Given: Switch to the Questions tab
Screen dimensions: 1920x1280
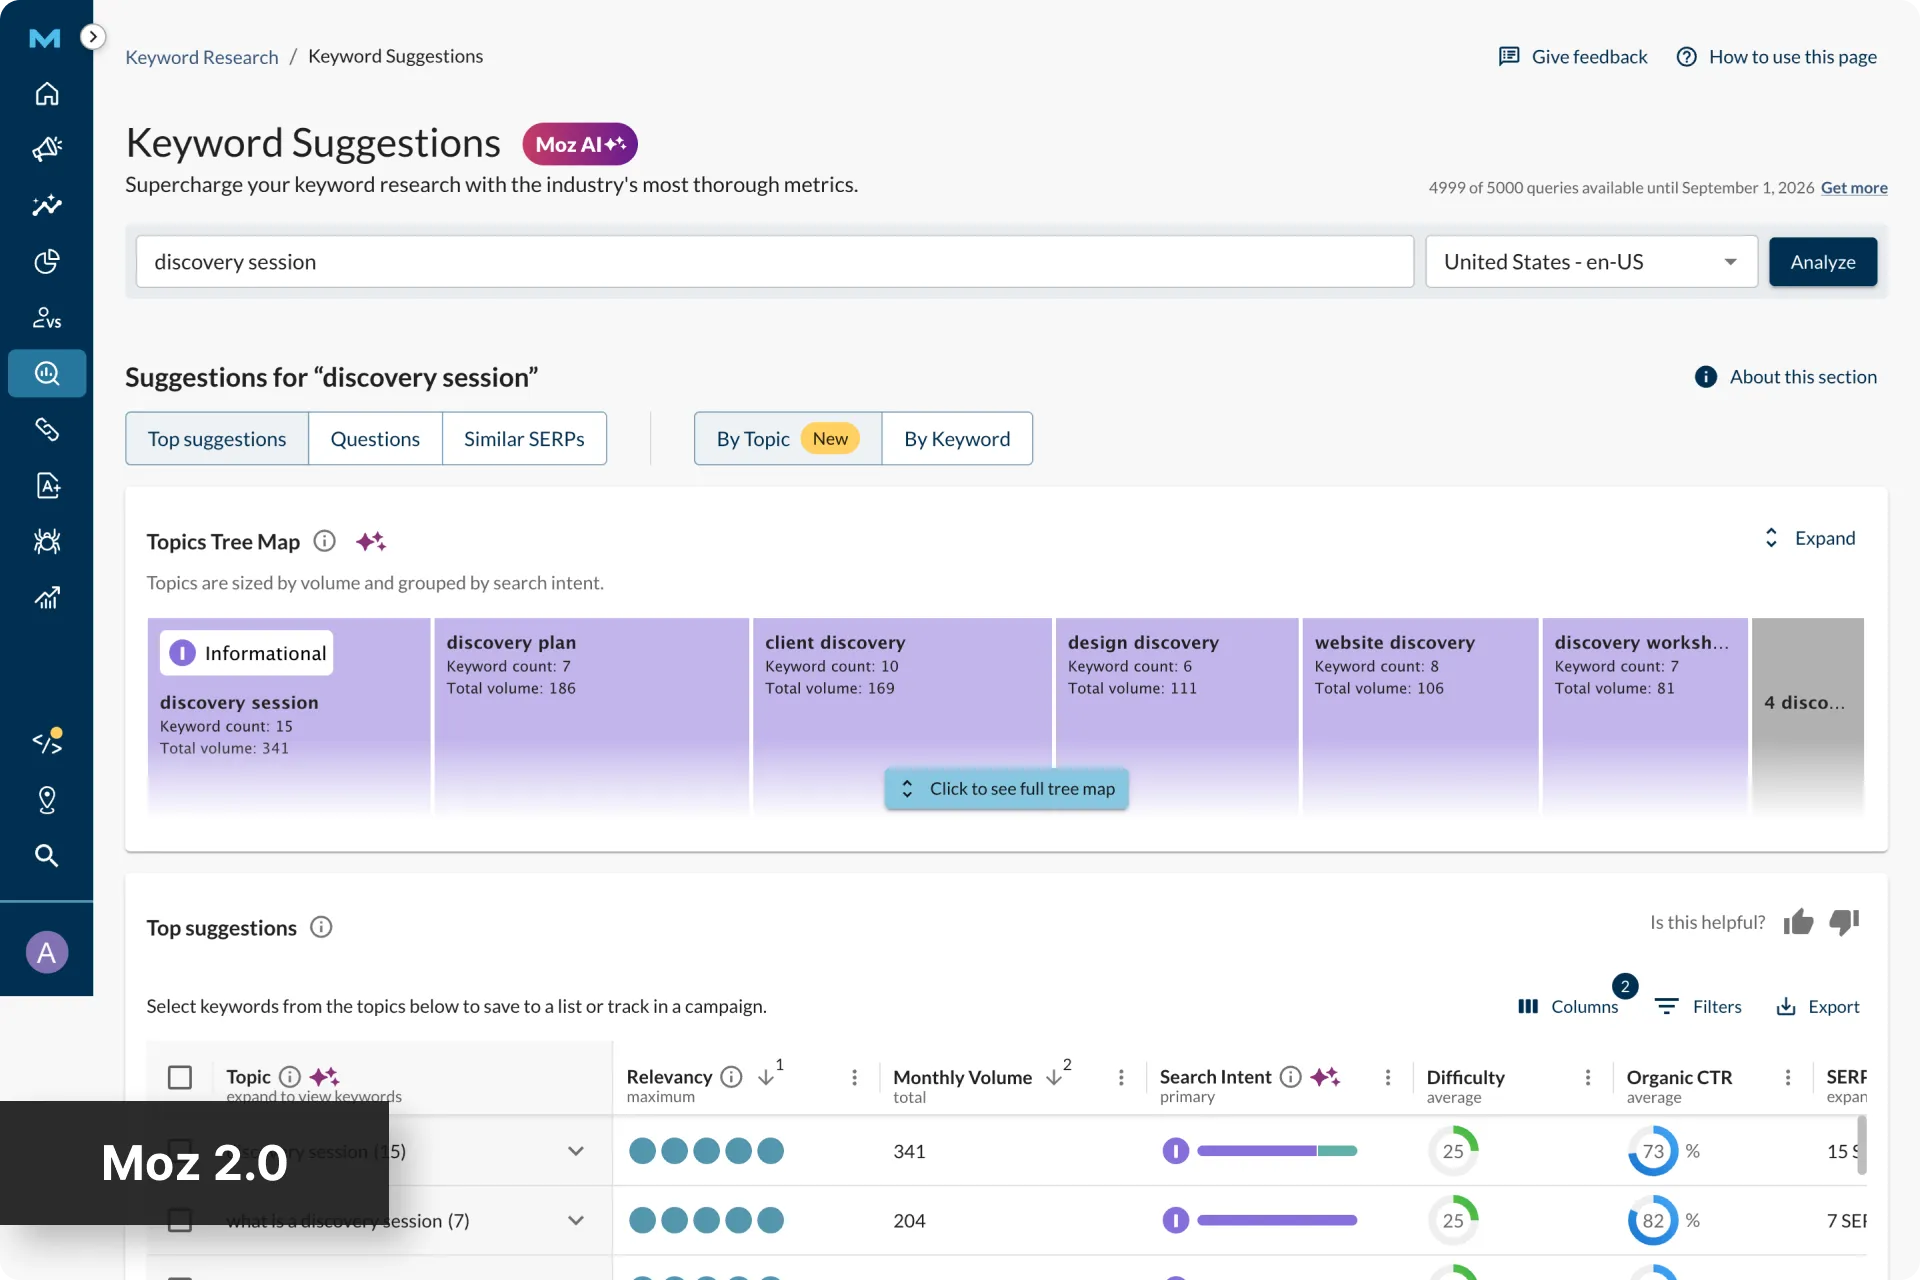Looking at the screenshot, I should [375, 439].
